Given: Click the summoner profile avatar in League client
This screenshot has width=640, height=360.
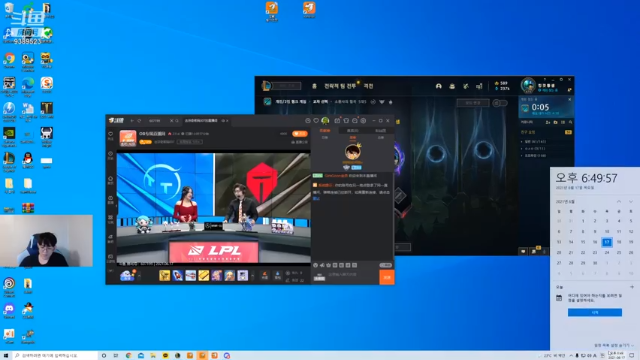Looking at the screenshot, I should coord(528,86).
